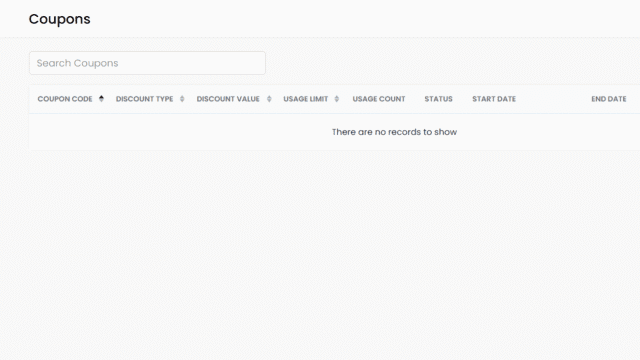This screenshot has width=640, height=360.
Task: Click the USAGE COUNT column header
Action: click(x=379, y=99)
